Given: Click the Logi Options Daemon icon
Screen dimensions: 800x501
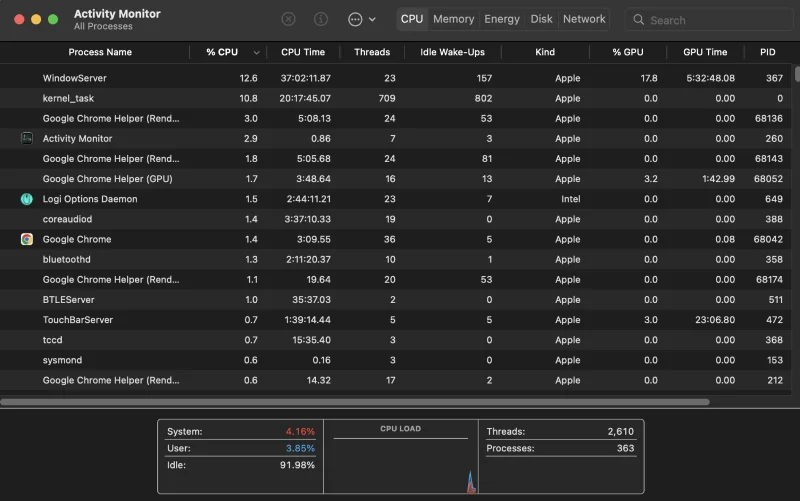Looking at the screenshot, I should tap(27, 199).
